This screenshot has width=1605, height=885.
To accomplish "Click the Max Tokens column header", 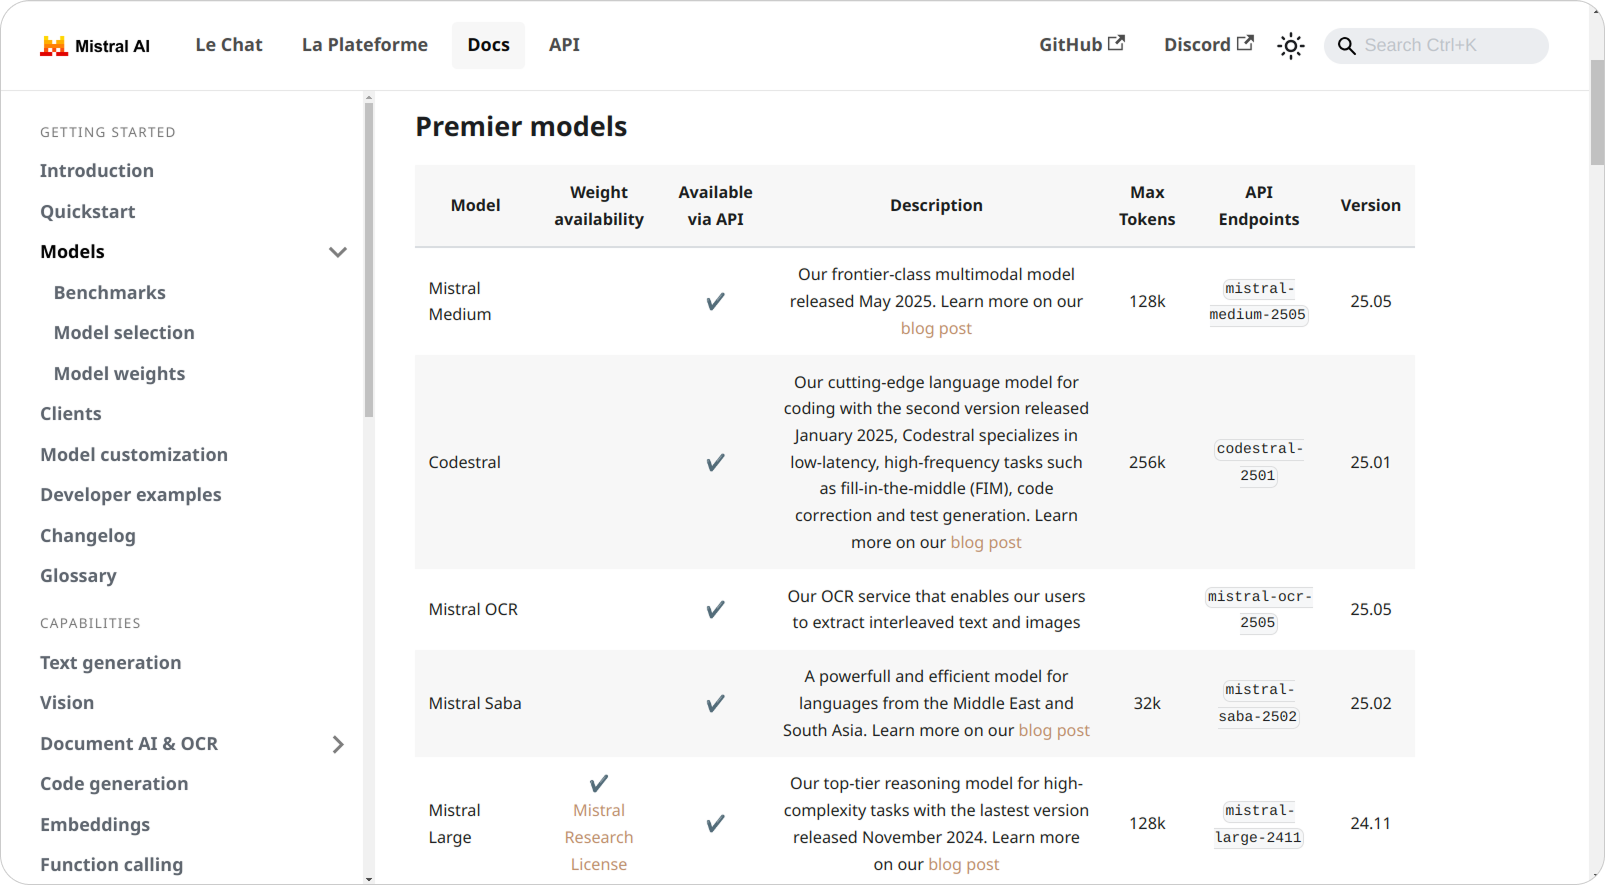I will click(1147, 205).
